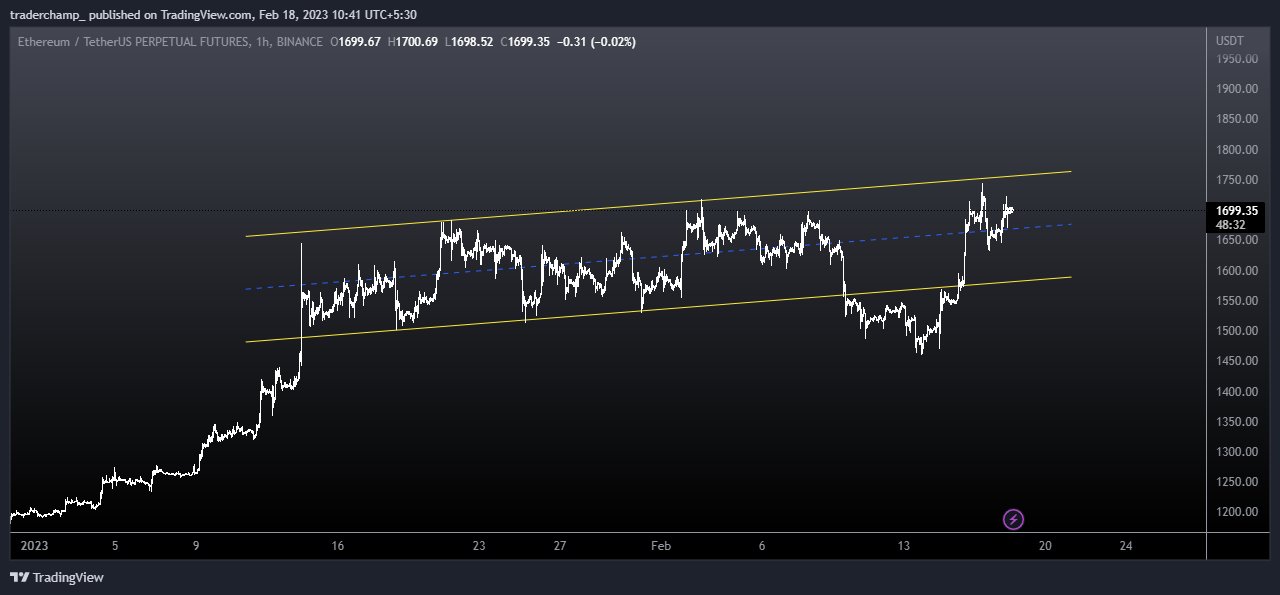1280x595 pixels.
Task: Click the date 23 on time axis
Action: tap(479, 546)
